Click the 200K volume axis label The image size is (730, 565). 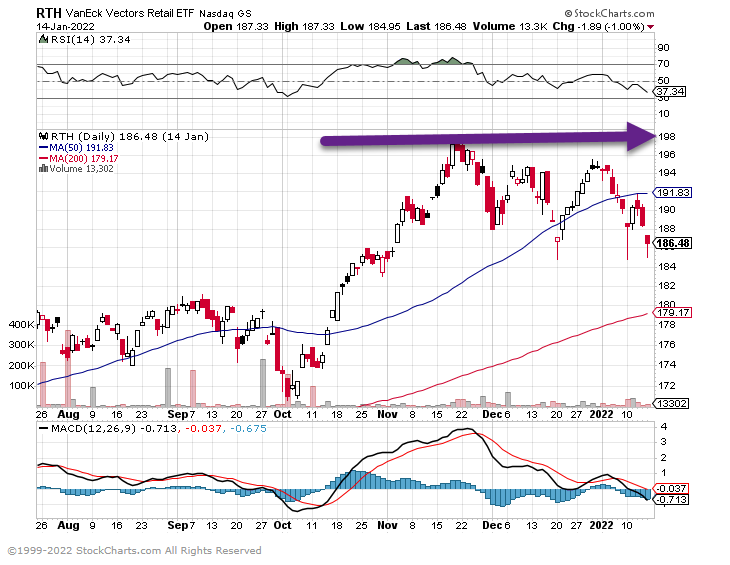click(22, 365)
